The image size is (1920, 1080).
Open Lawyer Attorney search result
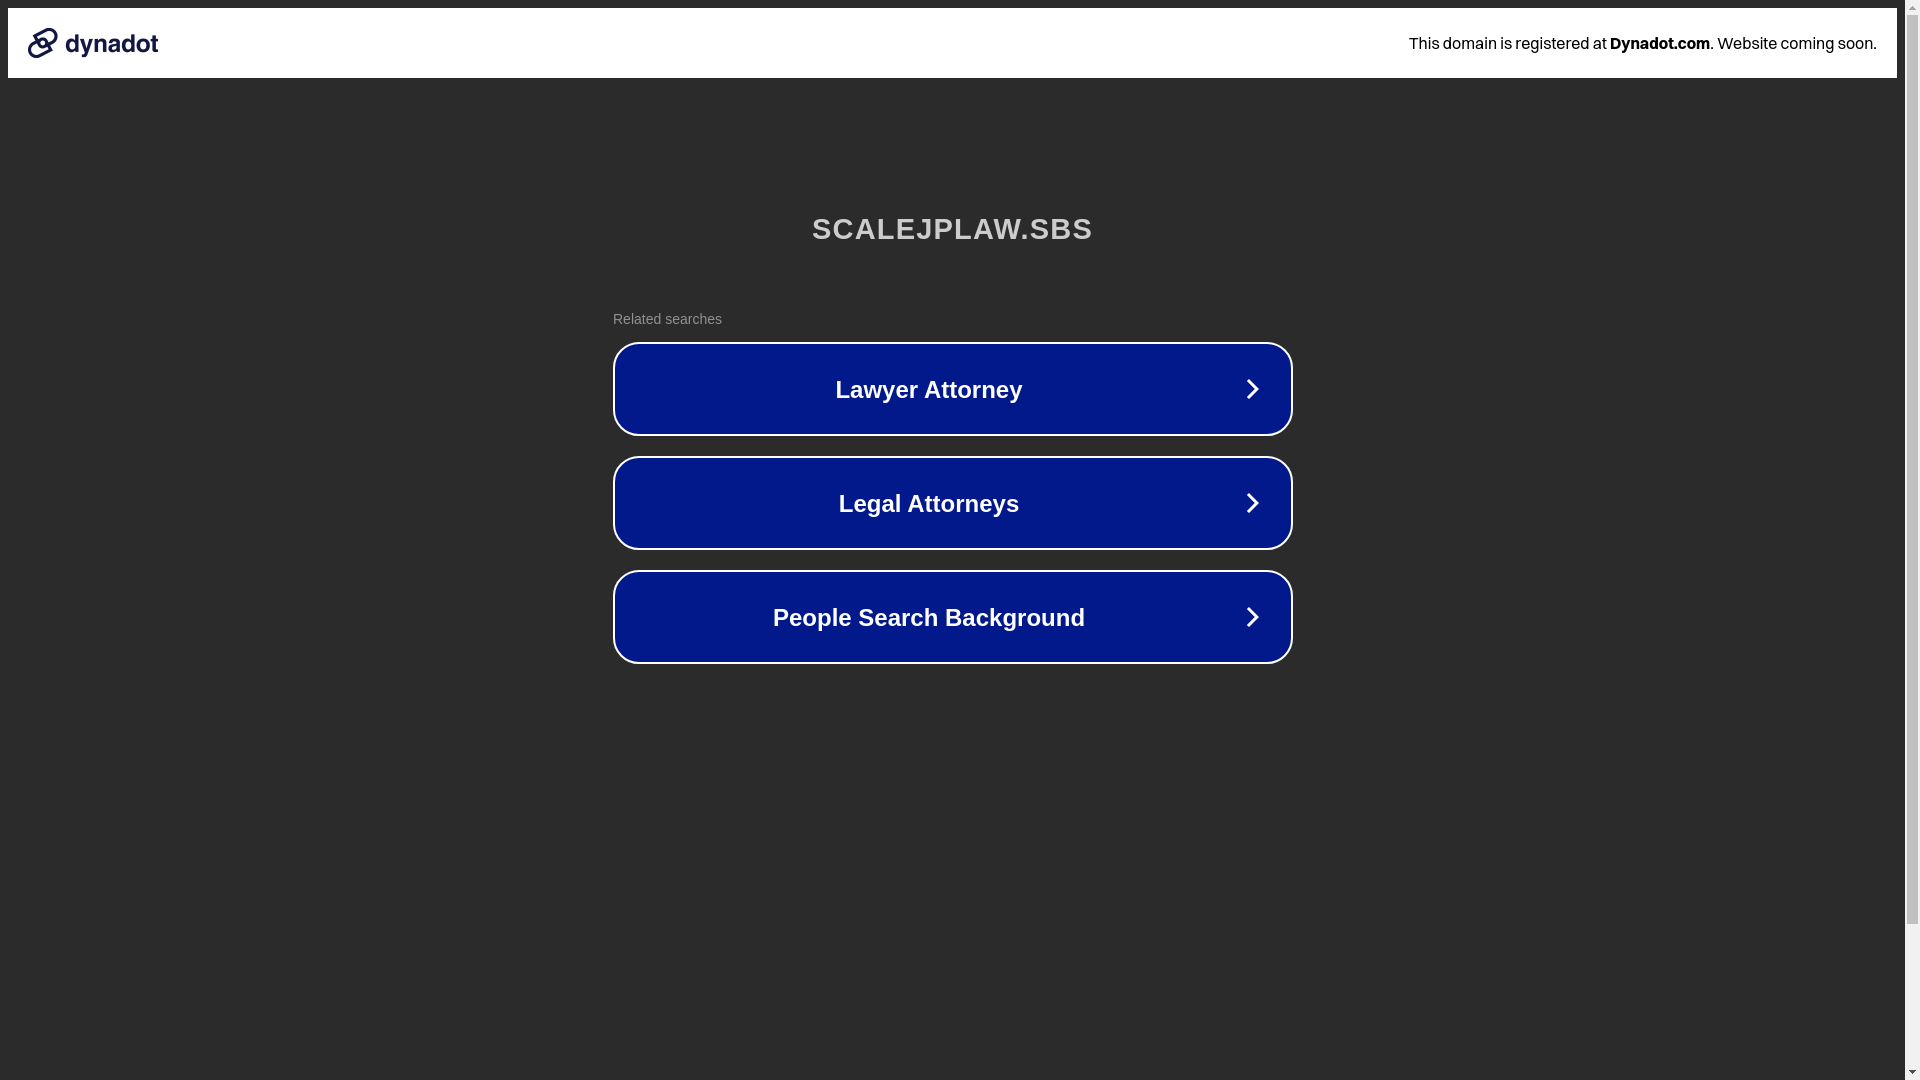(952, 389)
